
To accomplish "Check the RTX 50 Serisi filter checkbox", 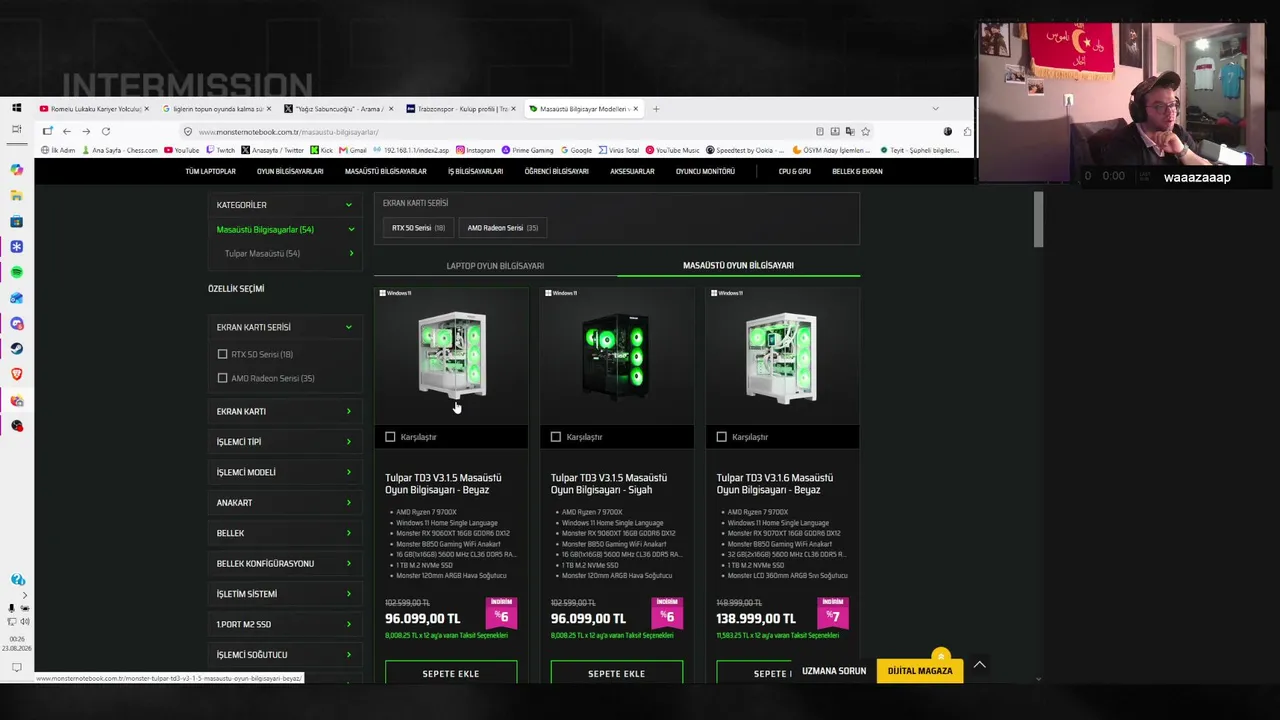I will point(222,354).
